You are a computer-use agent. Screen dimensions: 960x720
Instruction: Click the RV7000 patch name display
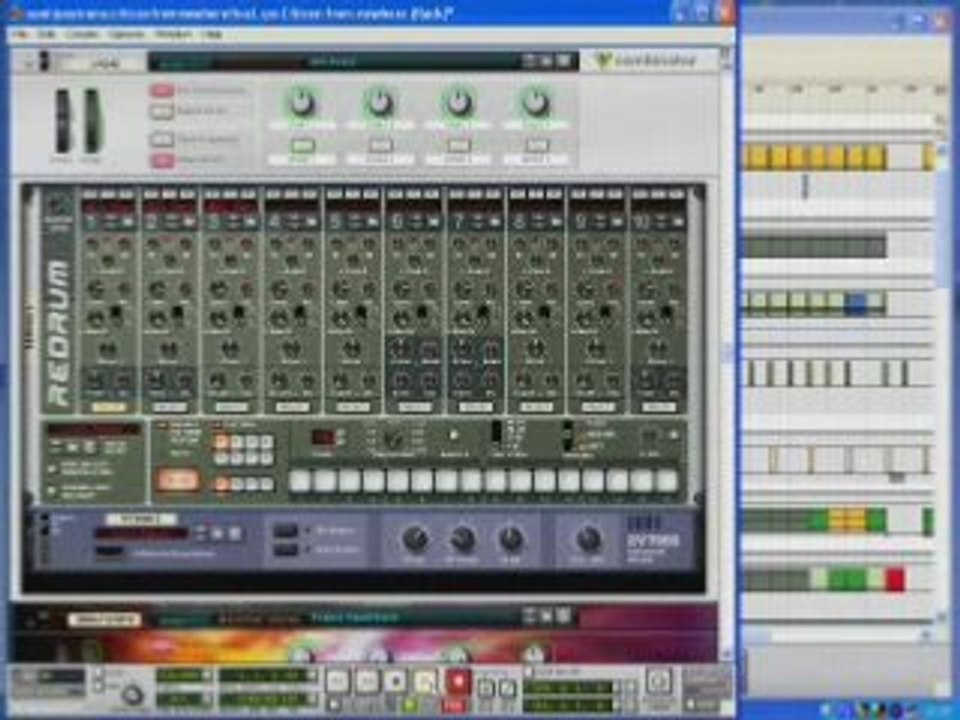[x=141, y=534]
